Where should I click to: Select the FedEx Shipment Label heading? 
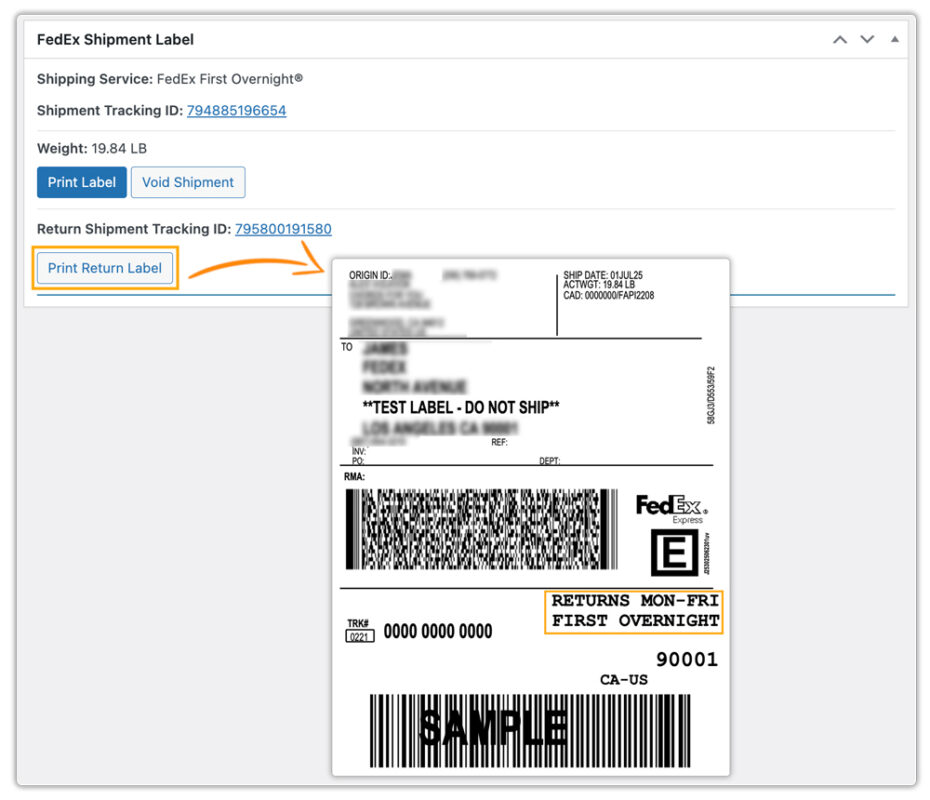click(115, 40)
